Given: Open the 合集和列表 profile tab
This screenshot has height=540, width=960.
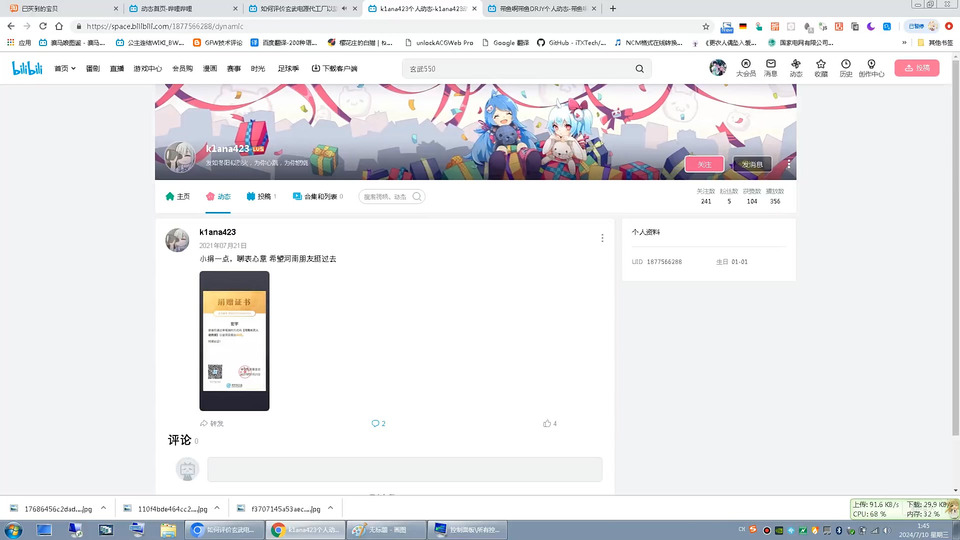Looking at the screenshot, I should pos(318,197).
